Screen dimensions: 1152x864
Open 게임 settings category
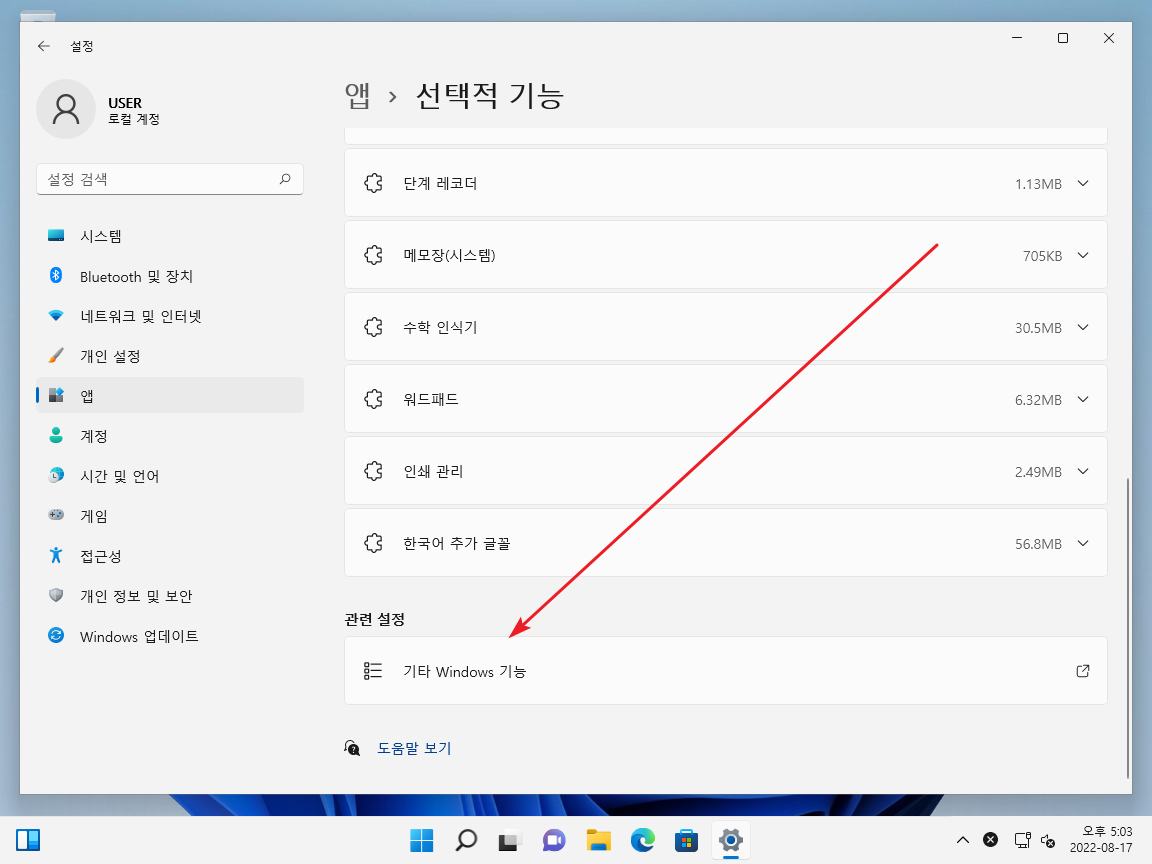tap(170, 516)
